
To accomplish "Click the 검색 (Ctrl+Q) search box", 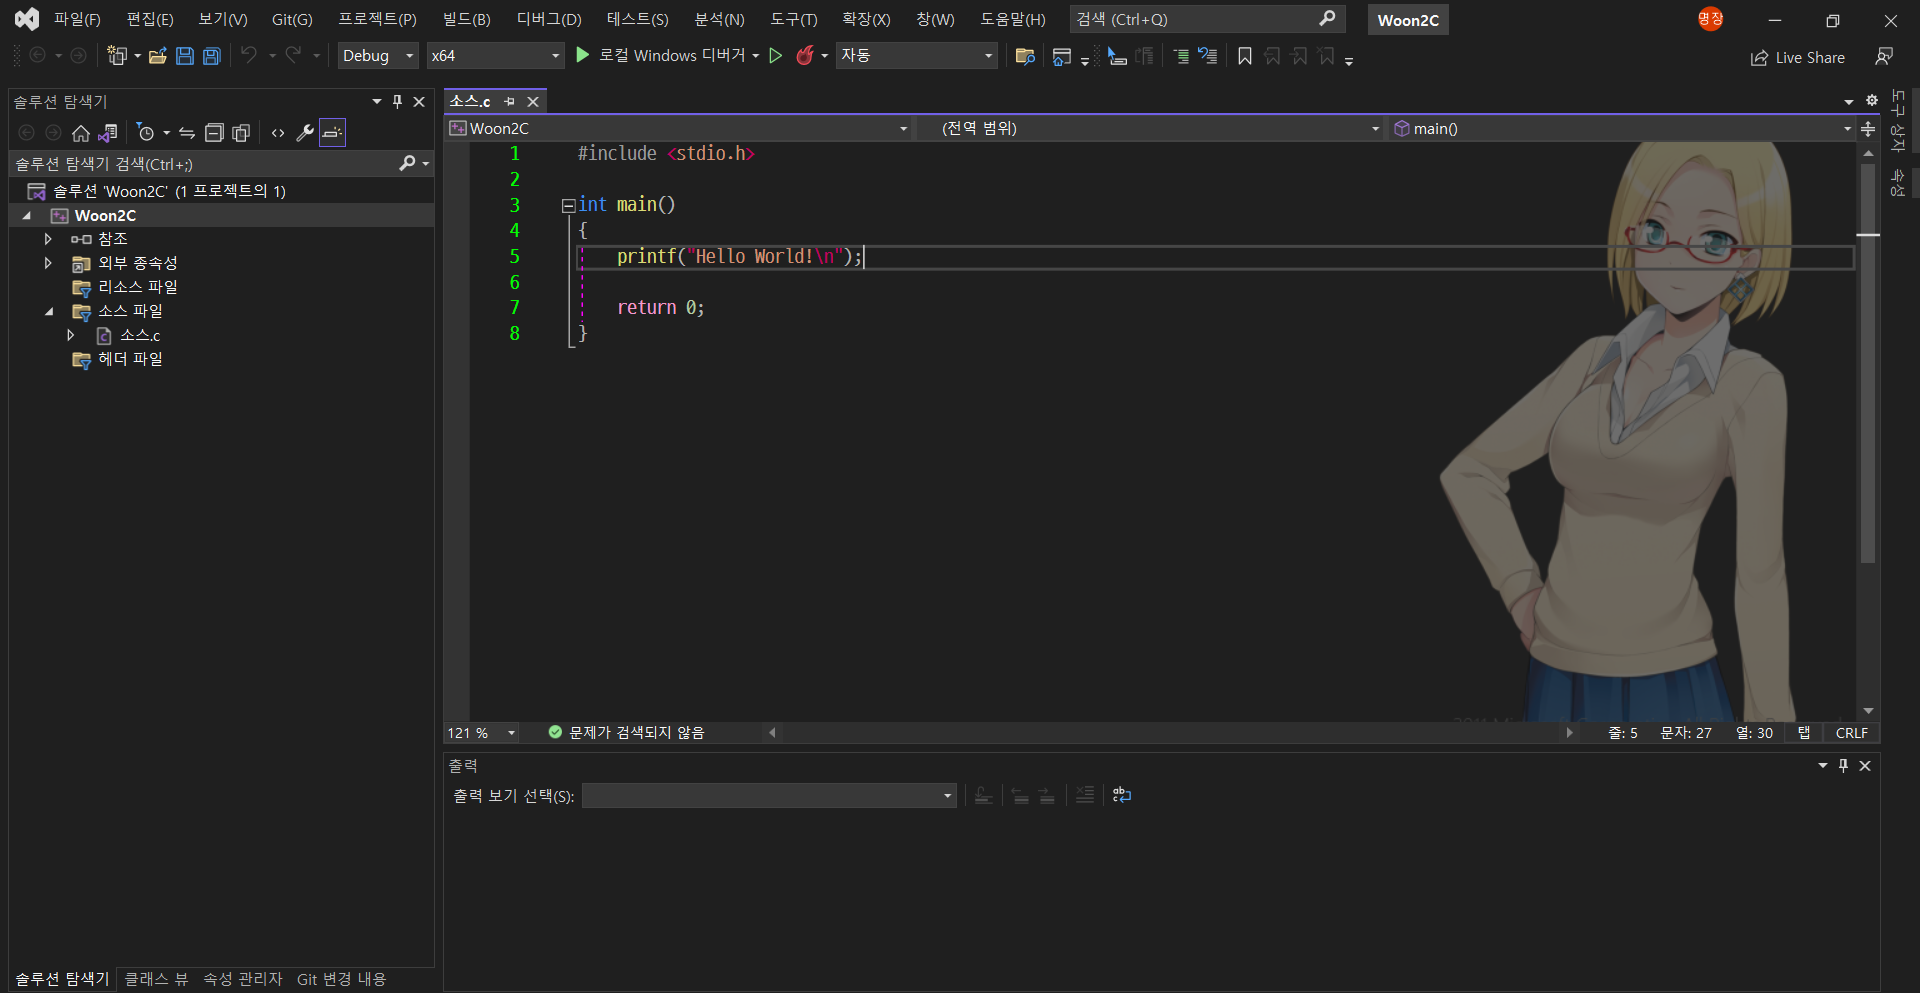I will [x=1207, y=19].
